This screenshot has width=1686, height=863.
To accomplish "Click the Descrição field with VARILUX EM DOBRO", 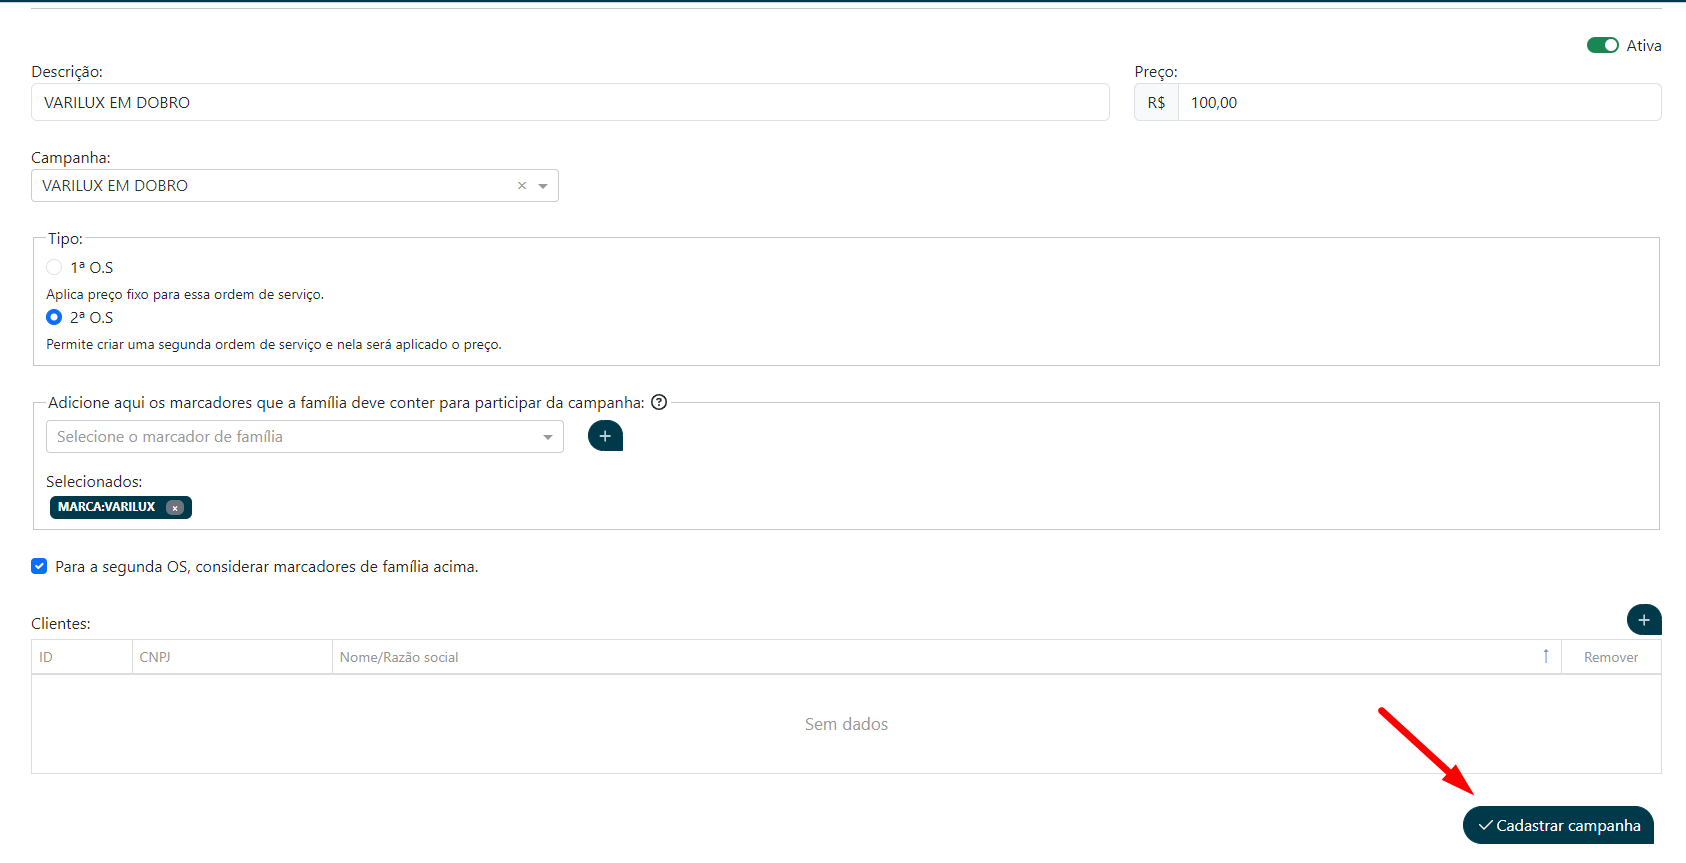I will pyautogui.click(x=570, y=102).
